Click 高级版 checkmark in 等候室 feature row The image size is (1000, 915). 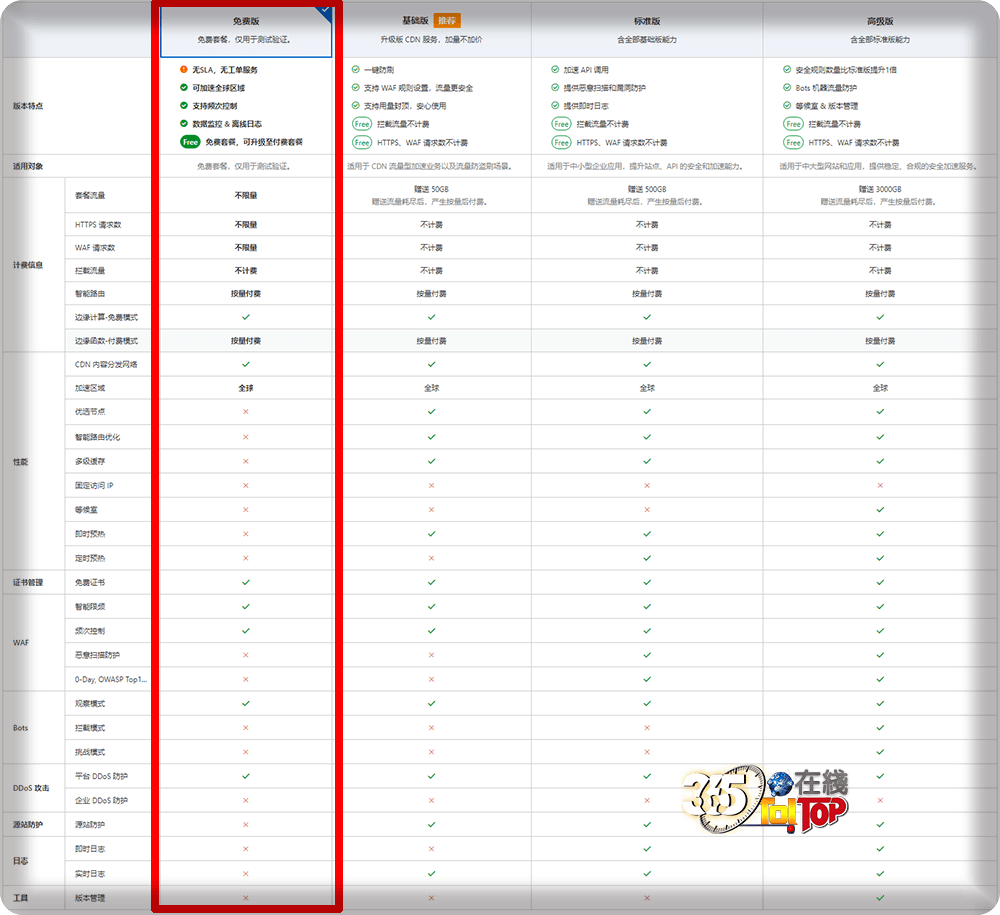click(880, 509)
